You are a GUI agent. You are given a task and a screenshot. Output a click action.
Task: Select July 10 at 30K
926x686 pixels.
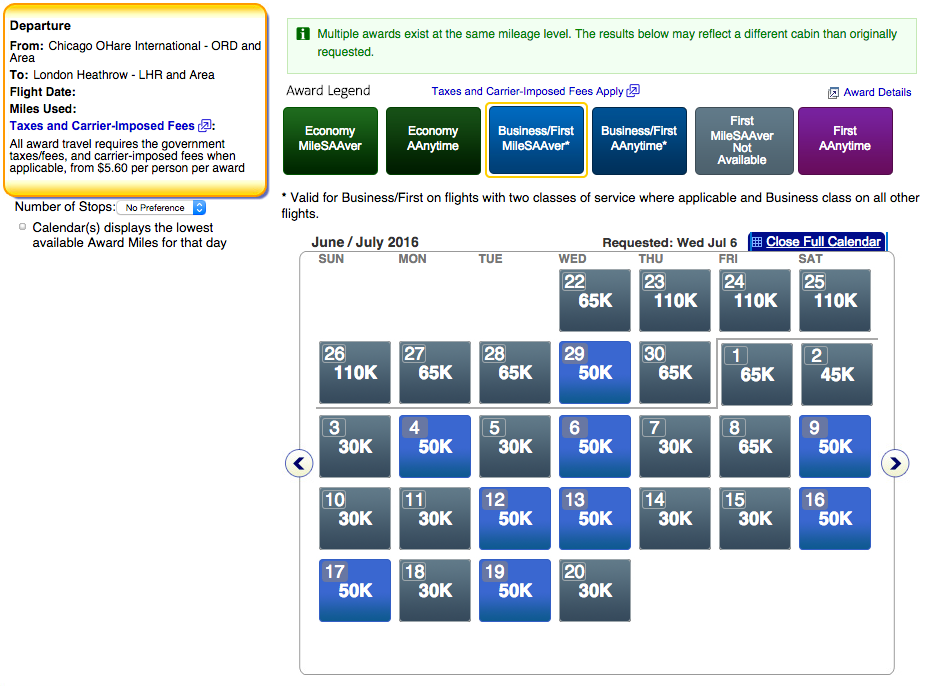[x=355, y=518]
